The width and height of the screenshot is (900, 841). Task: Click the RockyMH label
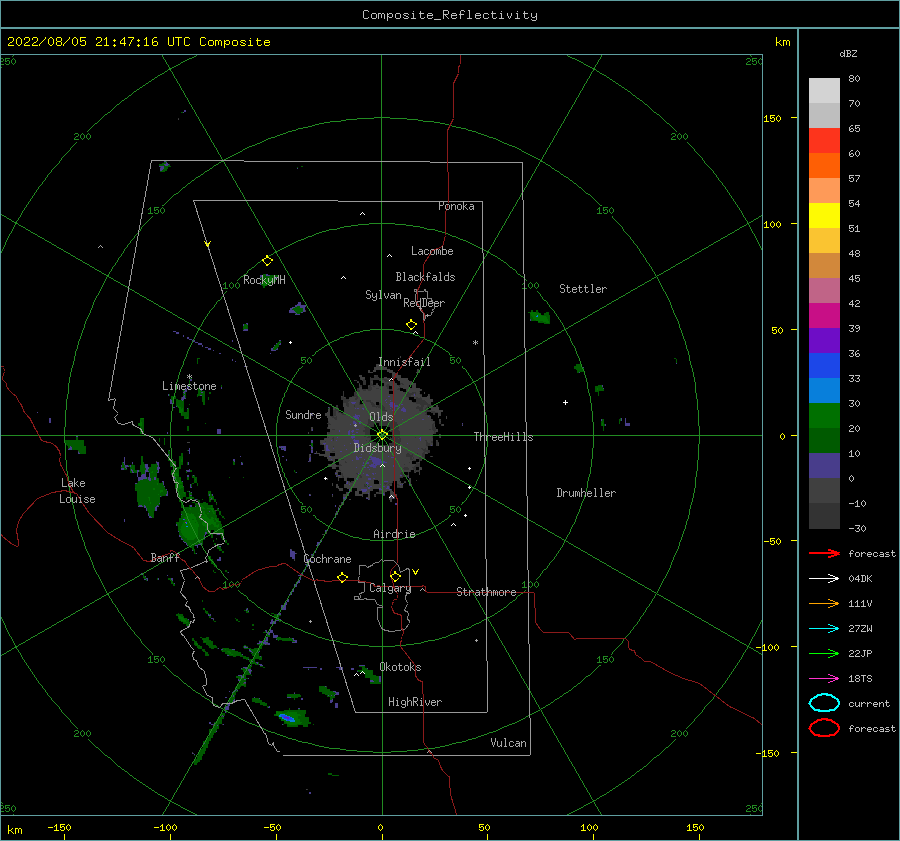pos(264,280)
